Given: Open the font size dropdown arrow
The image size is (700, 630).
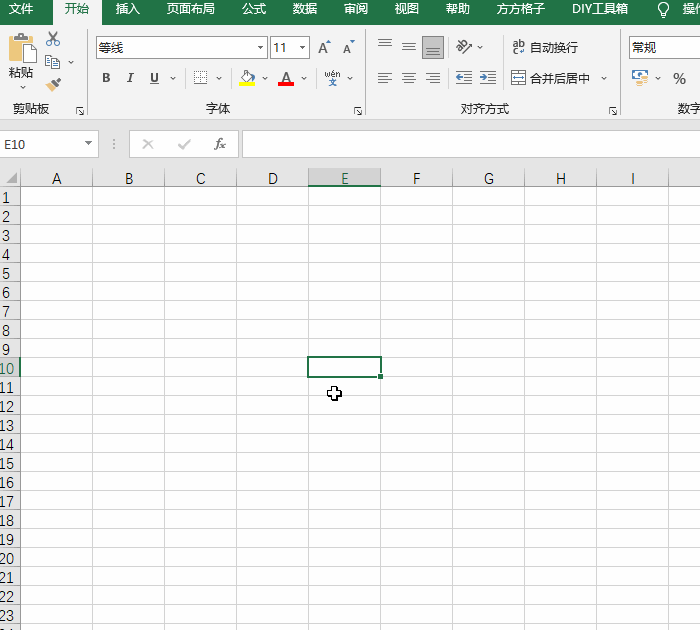Looking at the screenshot, I should (x=302, y=47).
